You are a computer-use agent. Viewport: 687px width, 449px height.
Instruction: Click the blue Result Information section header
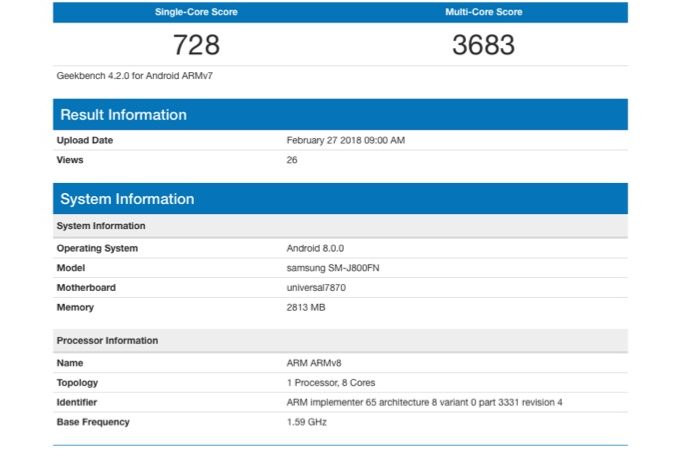point(340,114)
